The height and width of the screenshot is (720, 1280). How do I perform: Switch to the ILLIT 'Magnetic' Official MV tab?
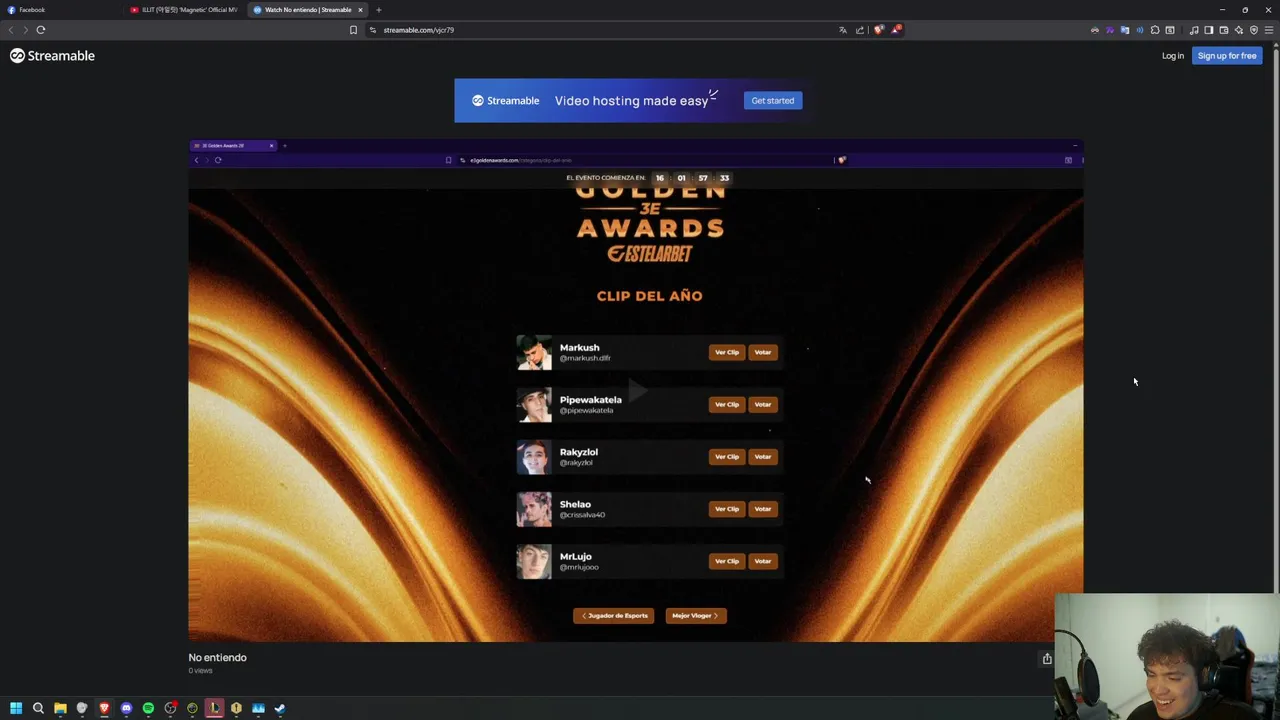[185, 10]
